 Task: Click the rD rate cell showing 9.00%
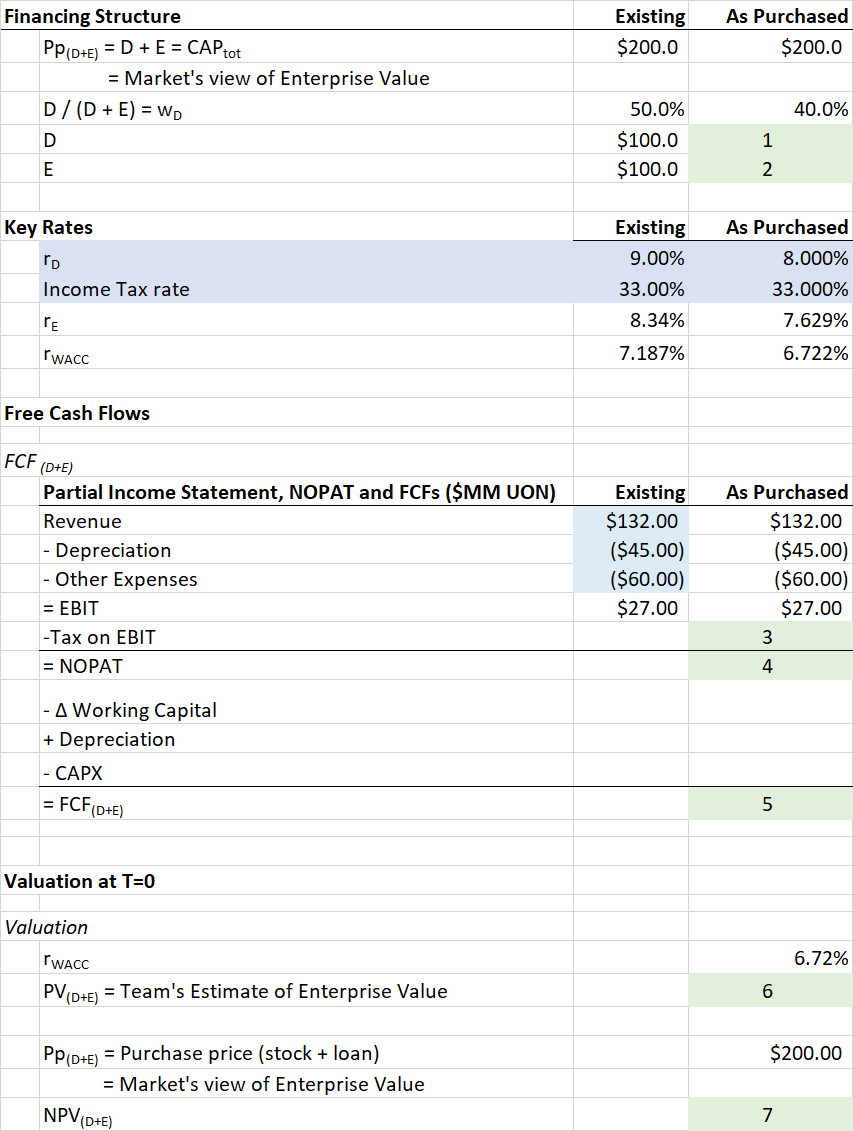click(655, 258)
